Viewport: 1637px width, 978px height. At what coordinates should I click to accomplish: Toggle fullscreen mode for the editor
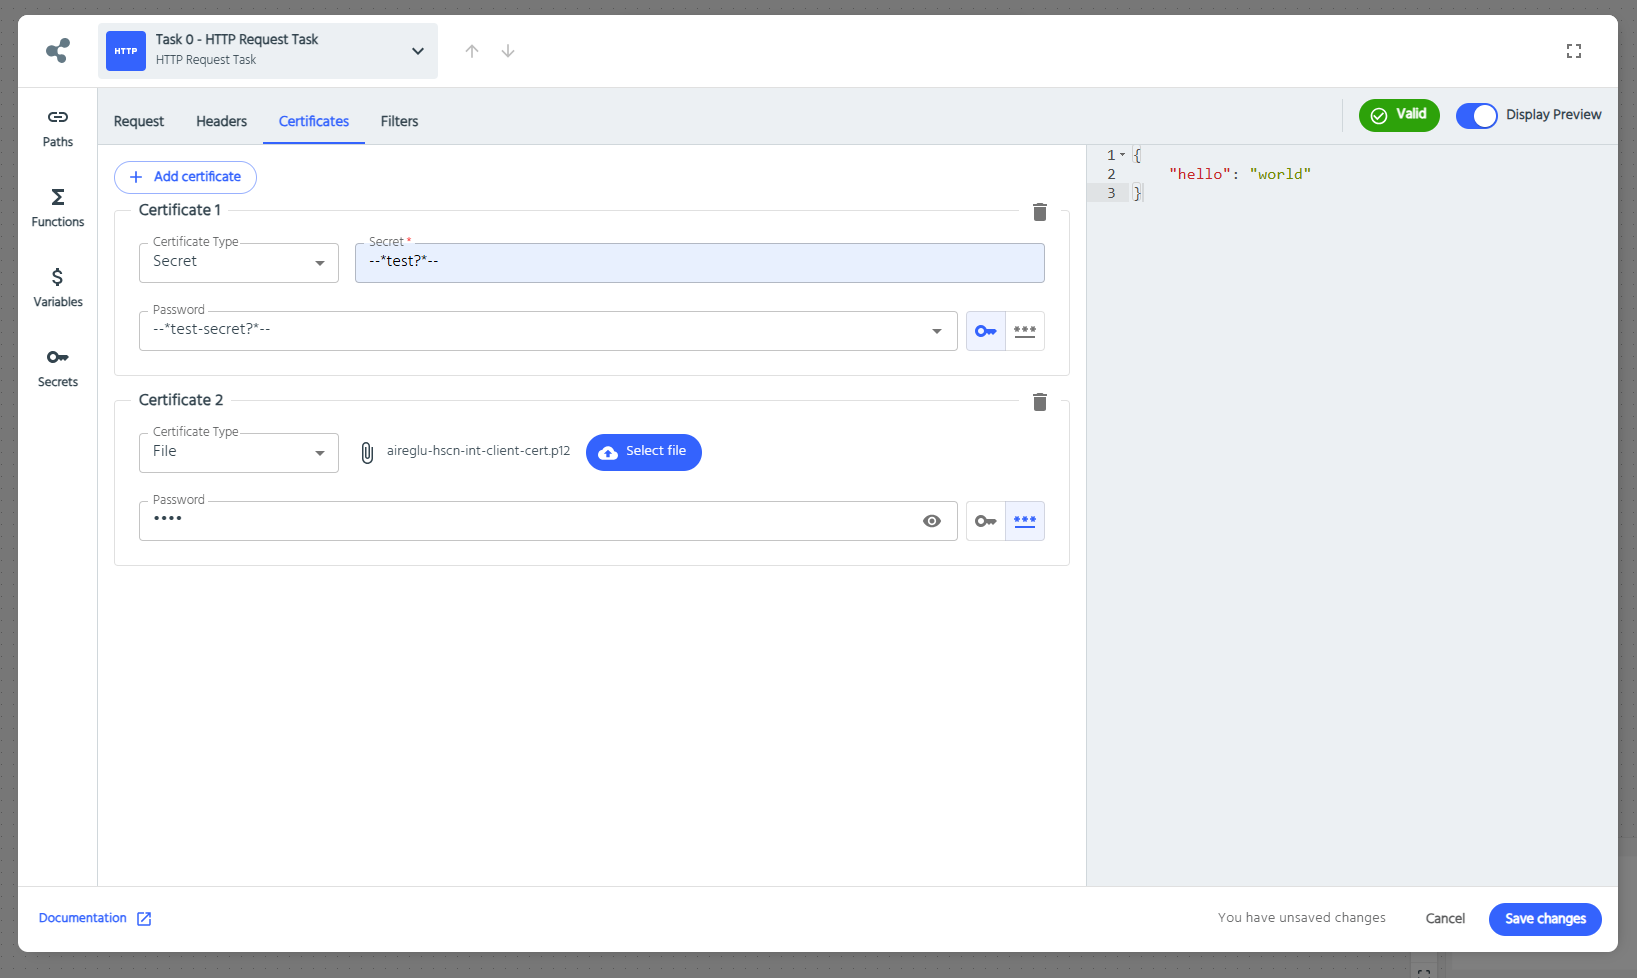(x=1574, y=51)
